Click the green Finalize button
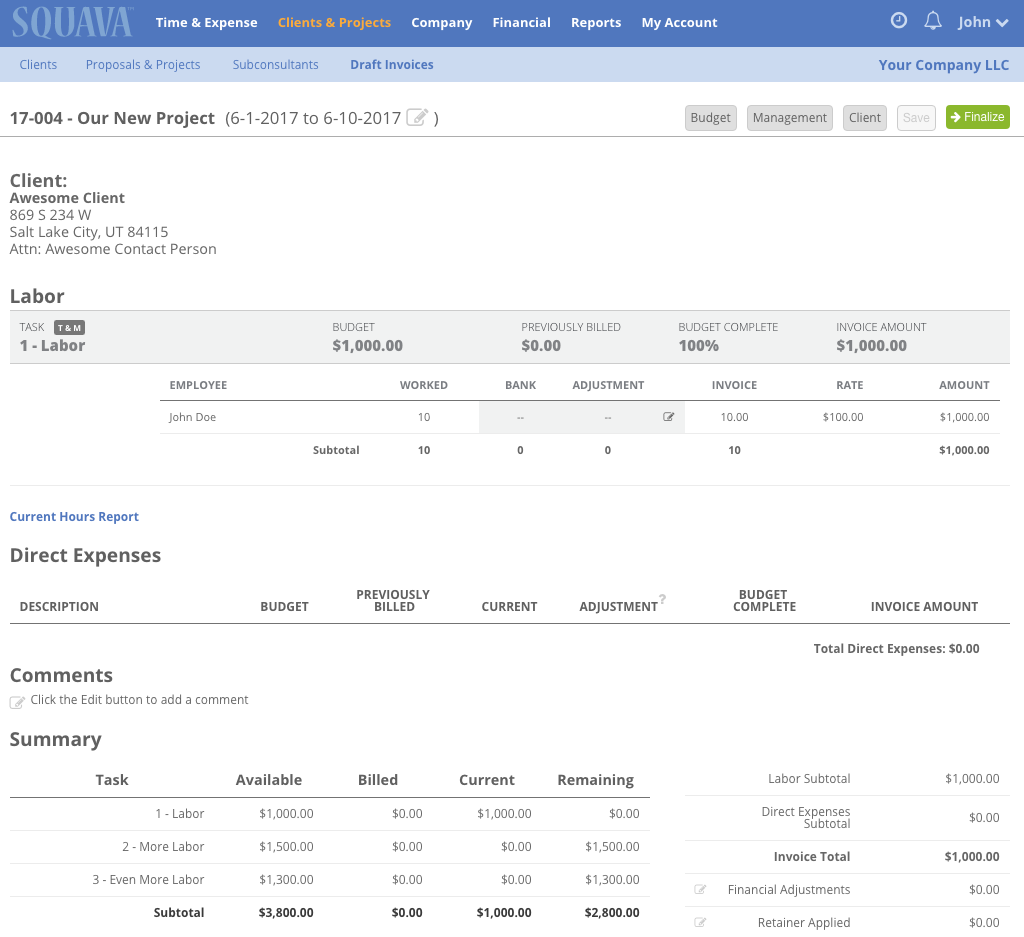Viewport: 1024px width, 937px height. coord(978,117)
